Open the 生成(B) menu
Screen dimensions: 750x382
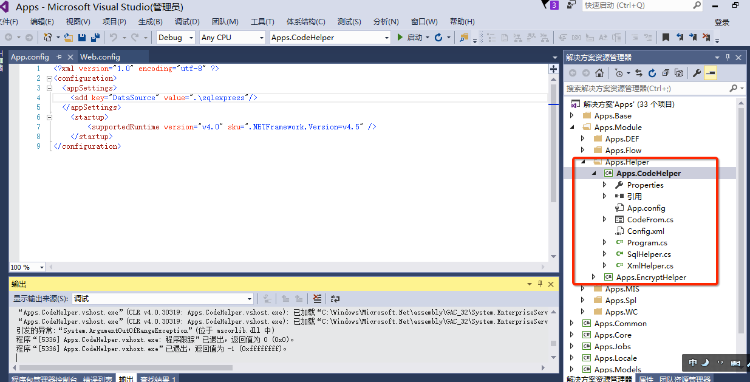coord(150,22)
